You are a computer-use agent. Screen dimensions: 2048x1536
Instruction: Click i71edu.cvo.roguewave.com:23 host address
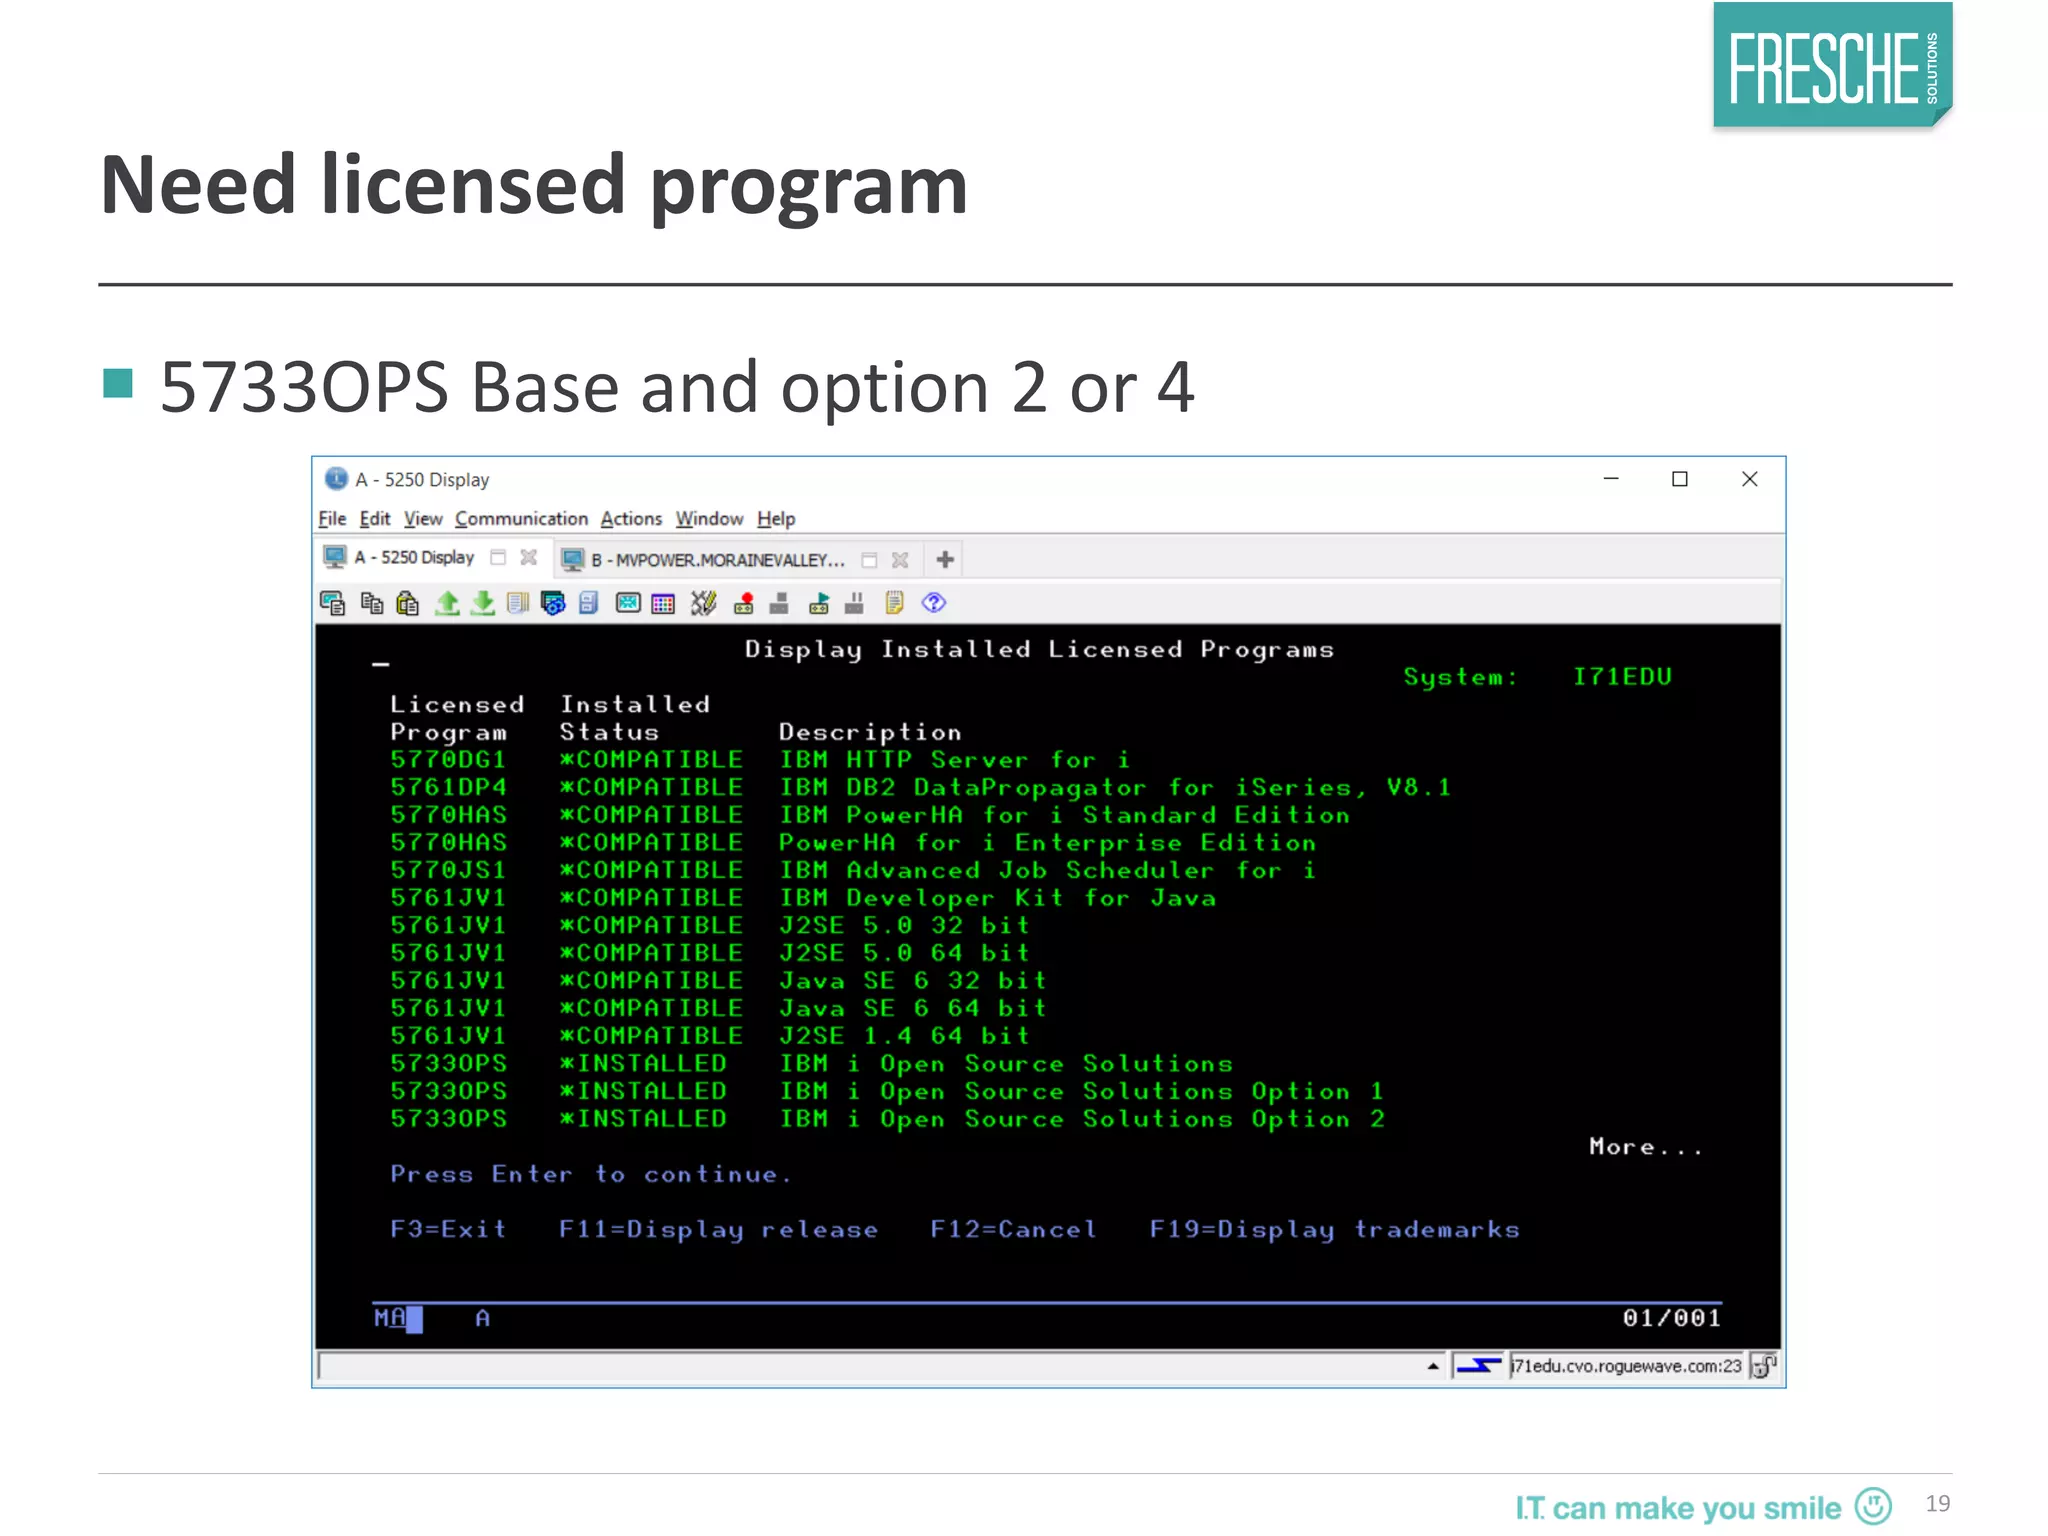(x=1626, y=1366)
